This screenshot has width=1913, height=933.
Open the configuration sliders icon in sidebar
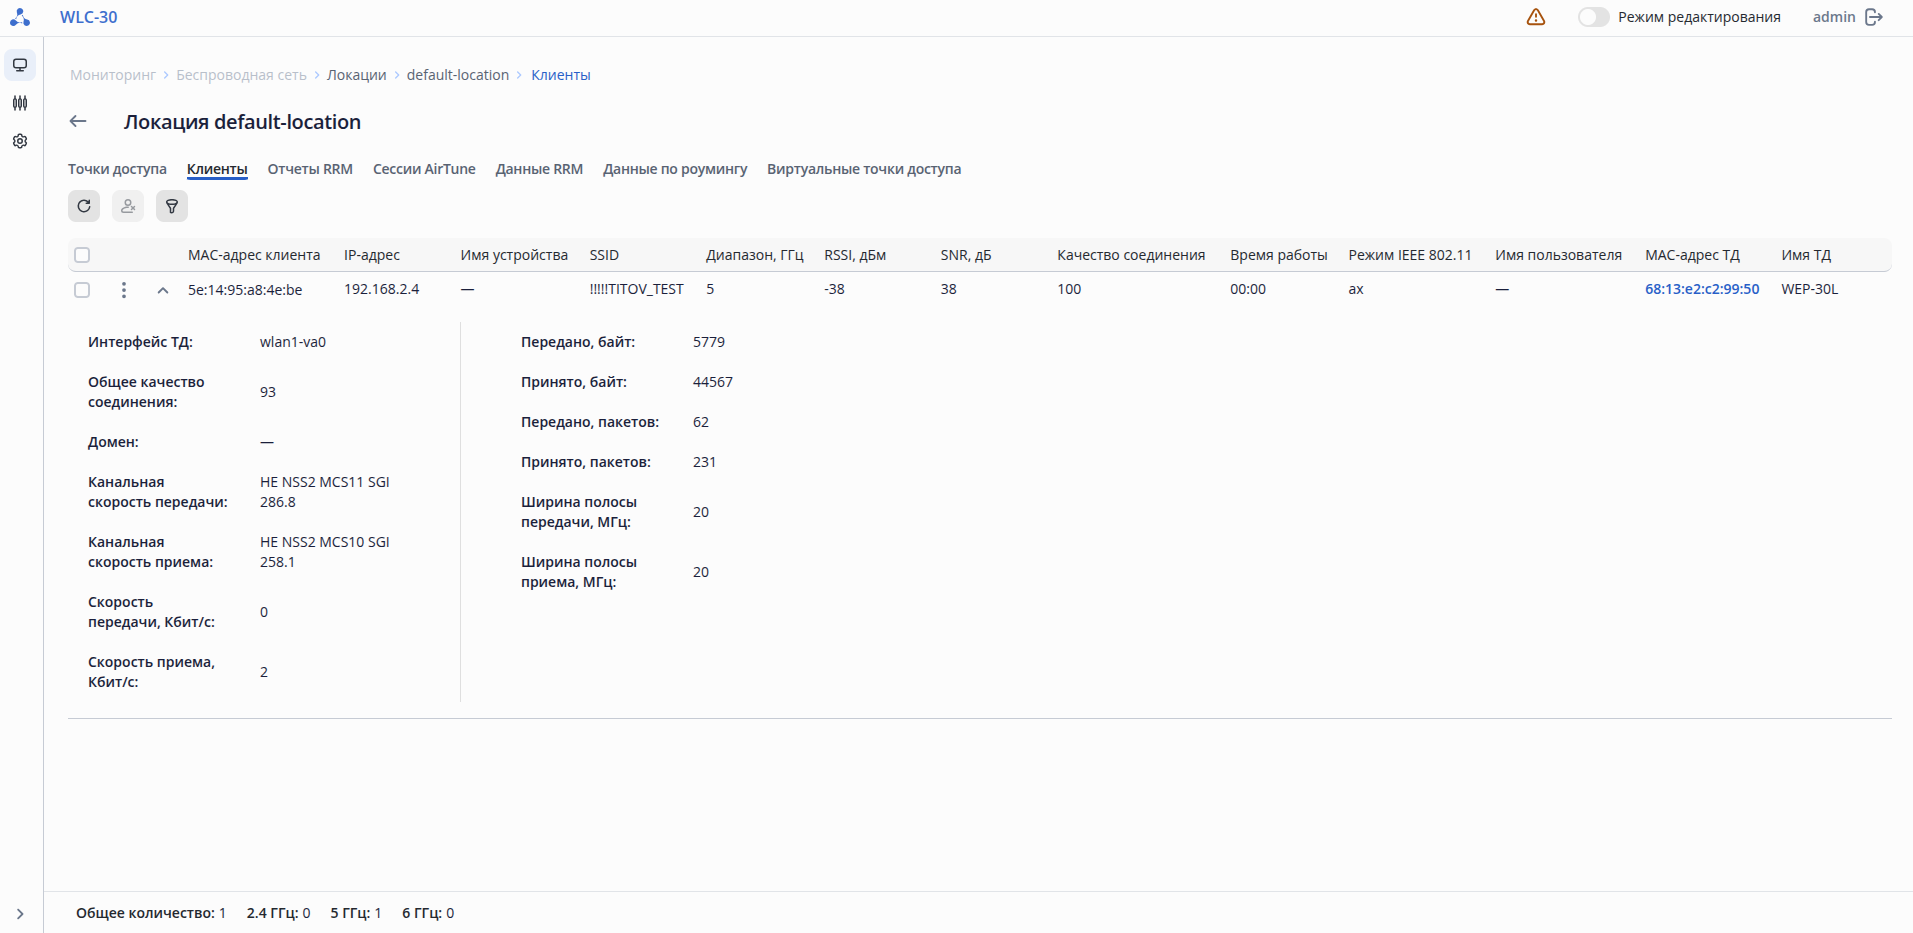coord(20,103)
